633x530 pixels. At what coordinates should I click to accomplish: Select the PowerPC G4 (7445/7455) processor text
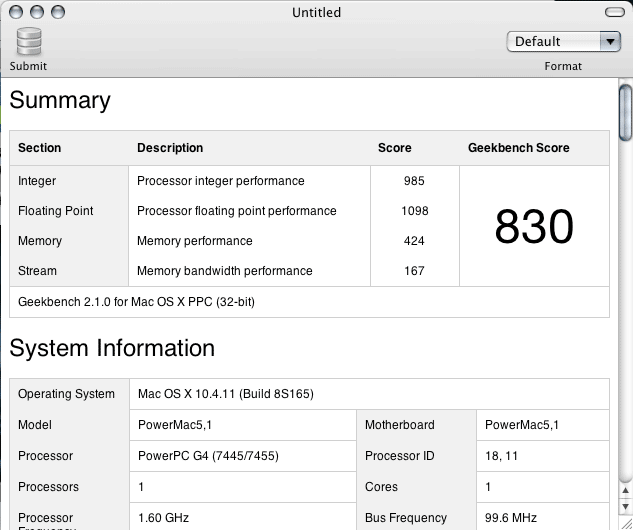pos(207,456)
